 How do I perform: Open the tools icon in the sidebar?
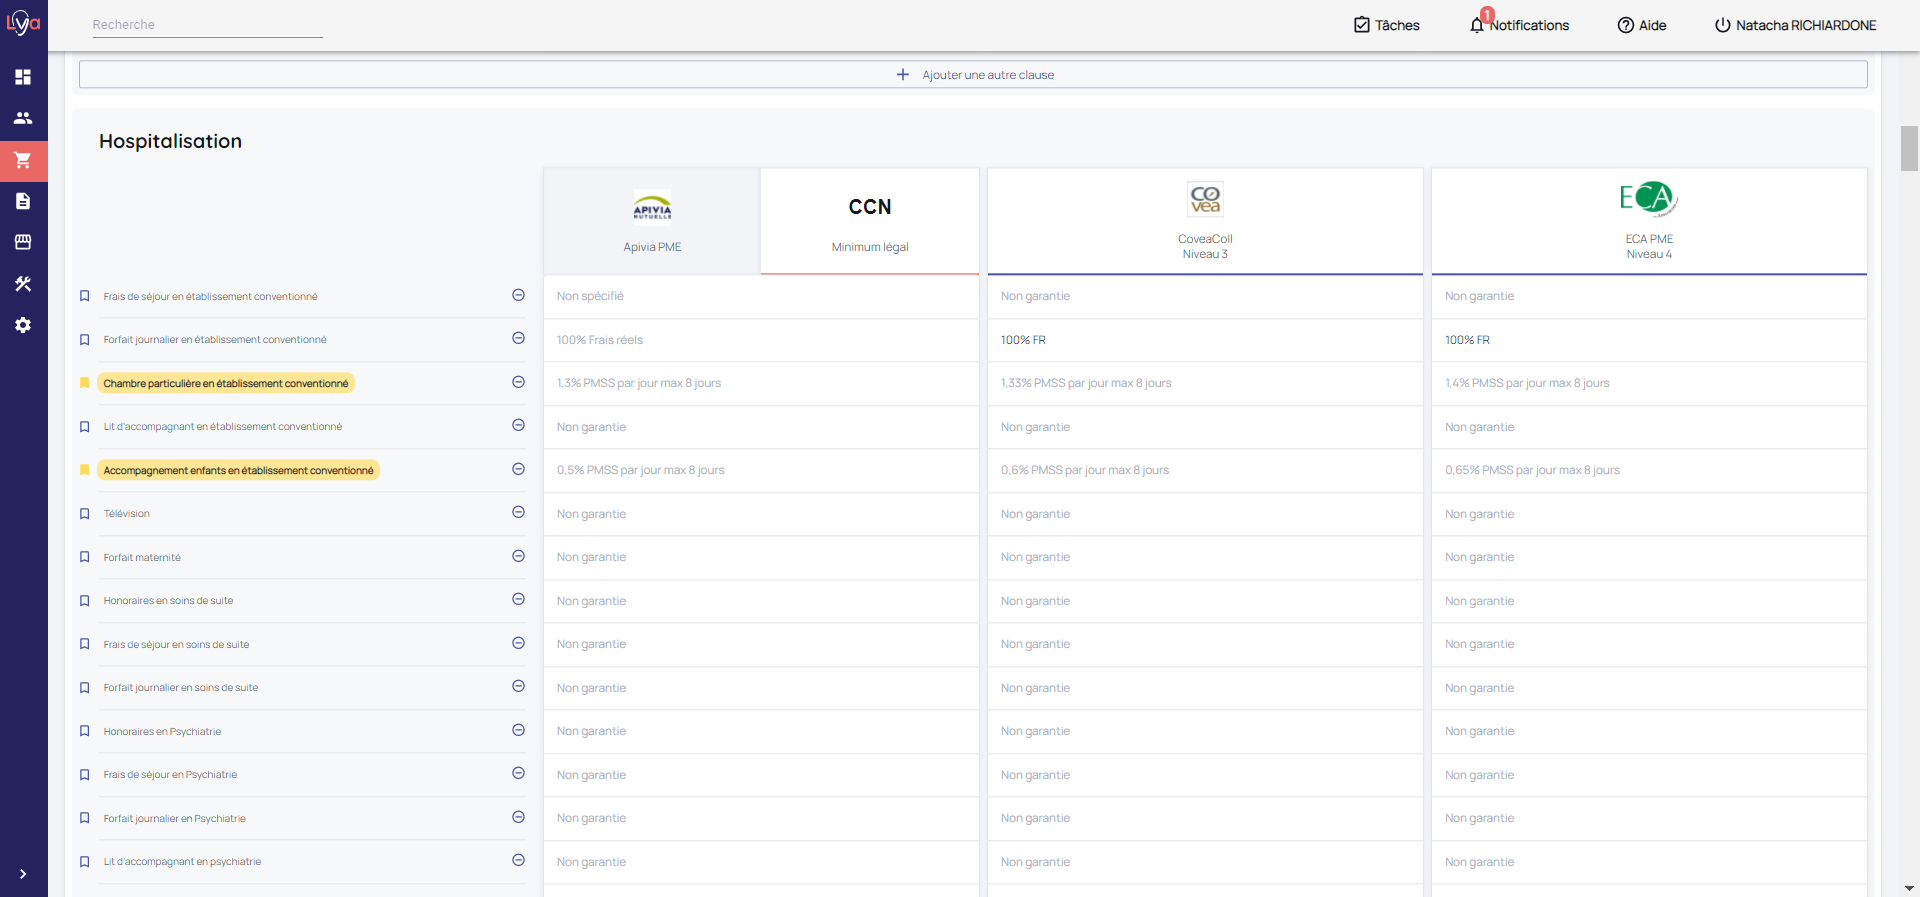(23, 284)
